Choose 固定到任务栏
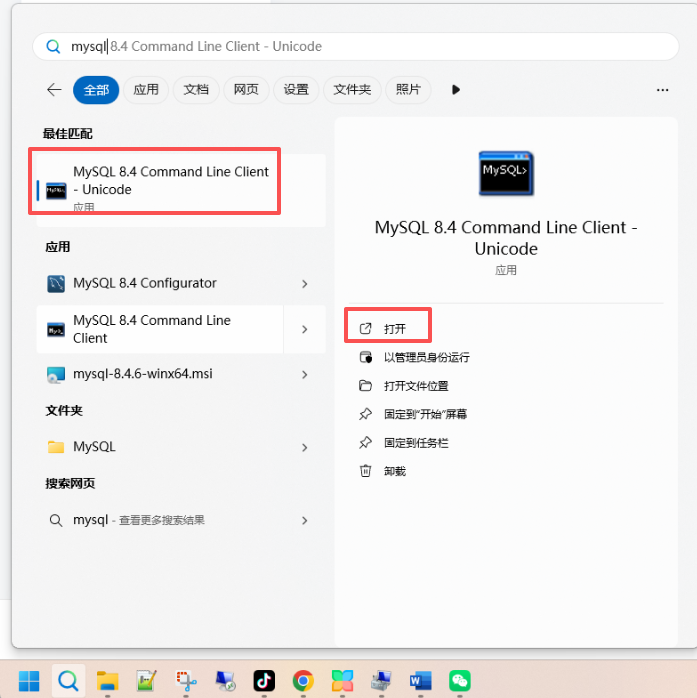The image size is (697, 698). coord(404,443)
